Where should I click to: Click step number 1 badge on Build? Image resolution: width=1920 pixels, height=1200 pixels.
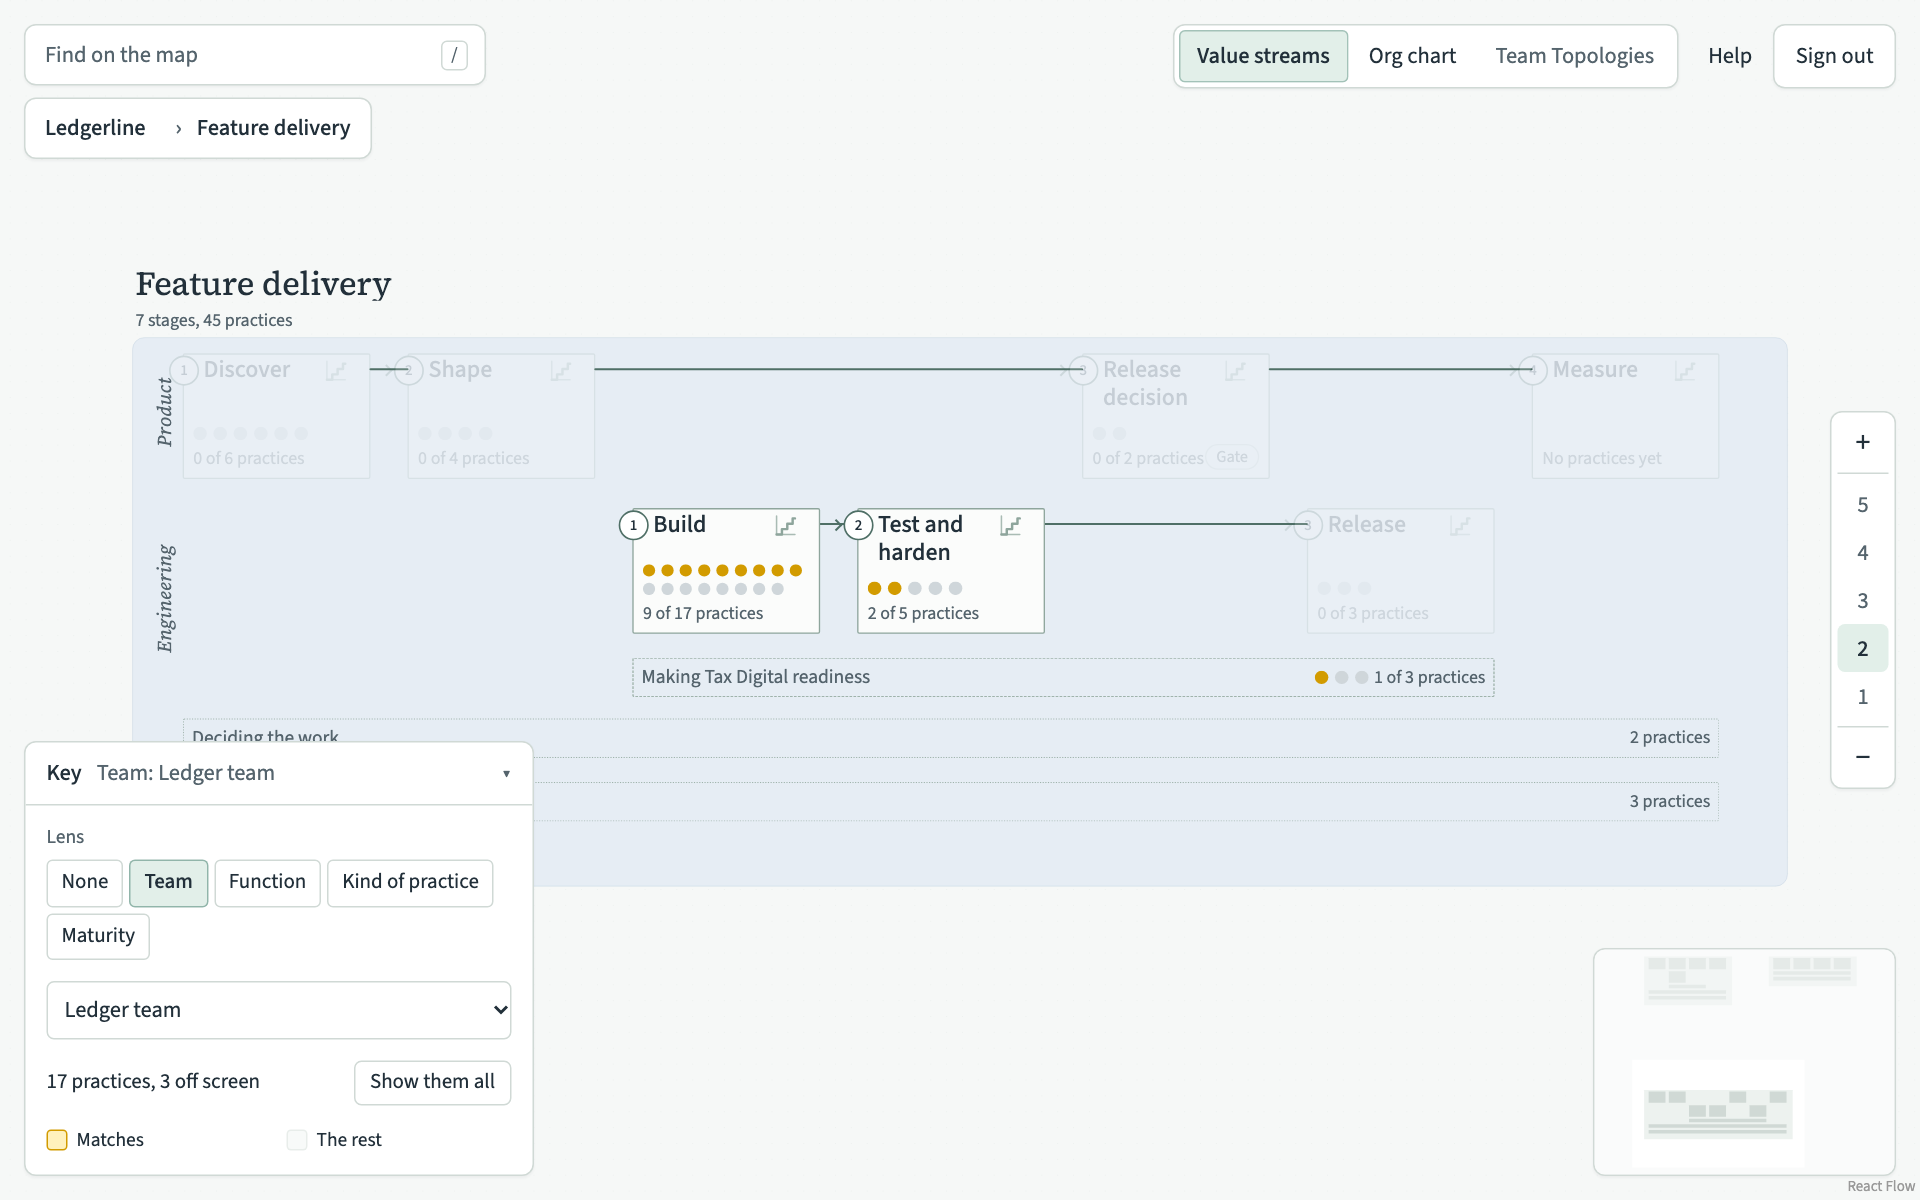point(633,525)
